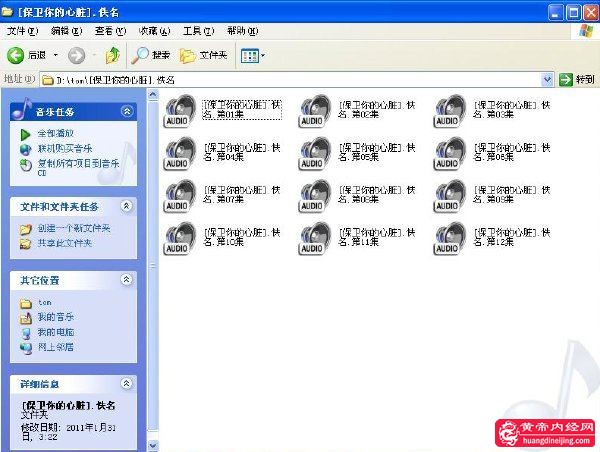Click the copy-to-CD icon

(x=26, y=165)
